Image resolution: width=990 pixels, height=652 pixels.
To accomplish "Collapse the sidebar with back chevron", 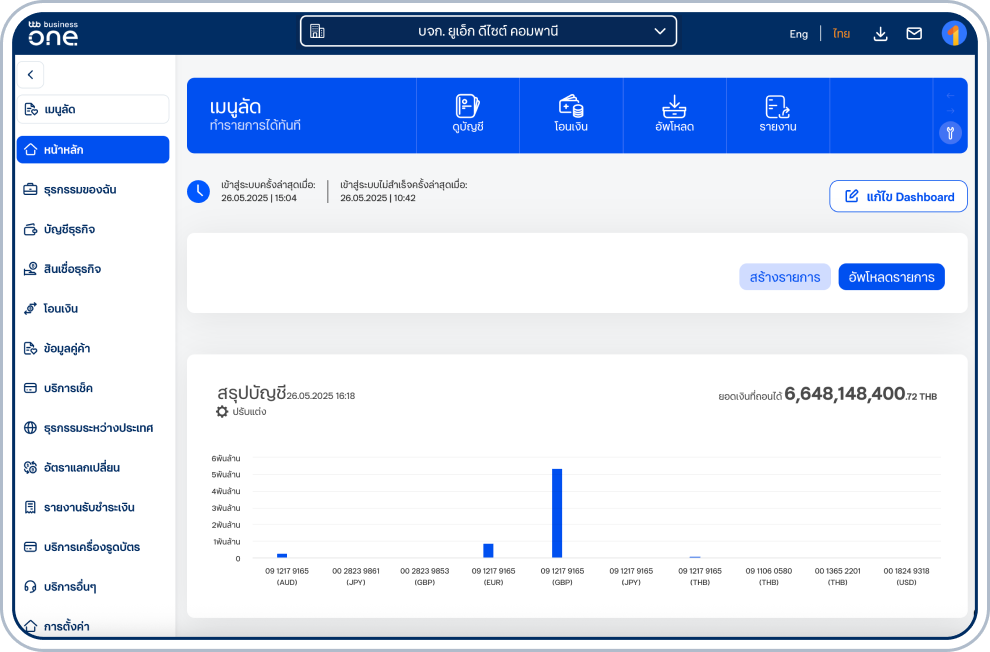I will (30, 74).
